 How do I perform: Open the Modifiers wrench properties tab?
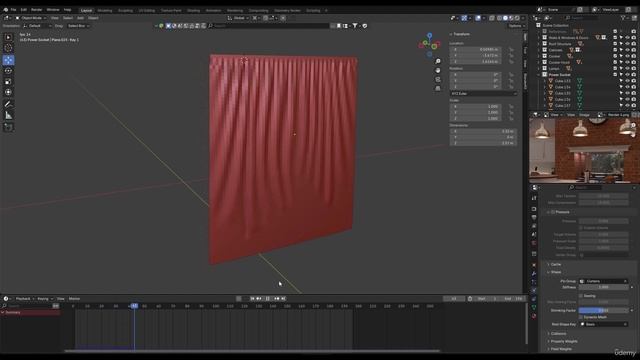coord(534,273)
